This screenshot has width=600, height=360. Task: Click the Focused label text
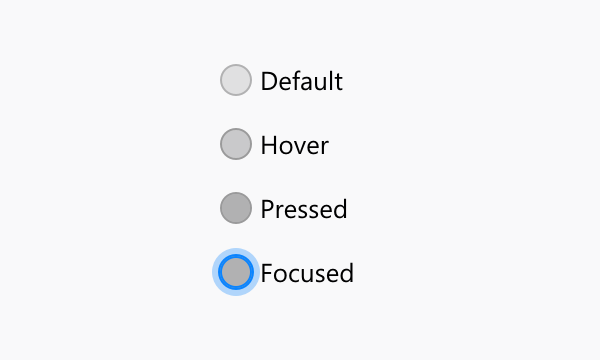[x=307, y=273]
